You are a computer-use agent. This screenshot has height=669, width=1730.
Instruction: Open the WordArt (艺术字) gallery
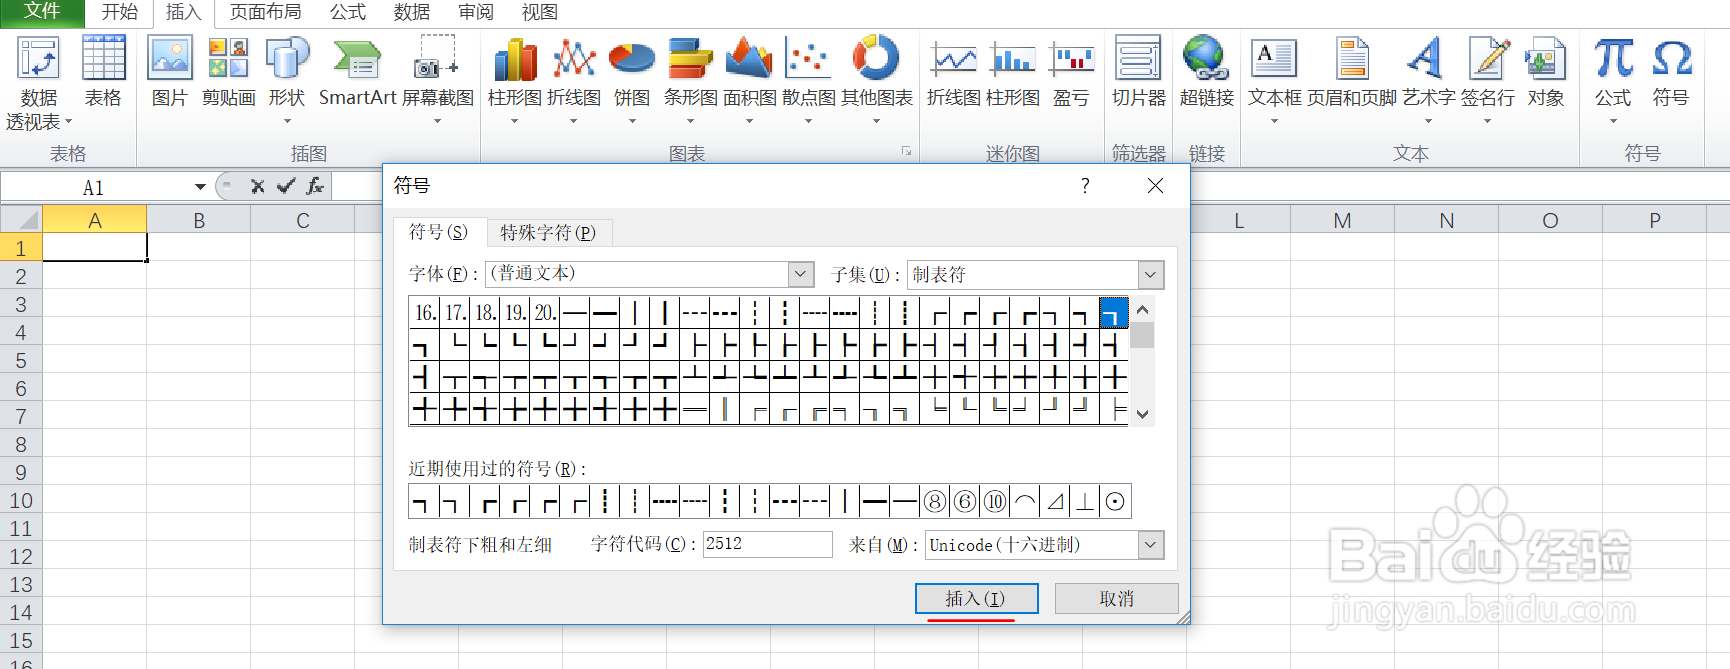1428,80
